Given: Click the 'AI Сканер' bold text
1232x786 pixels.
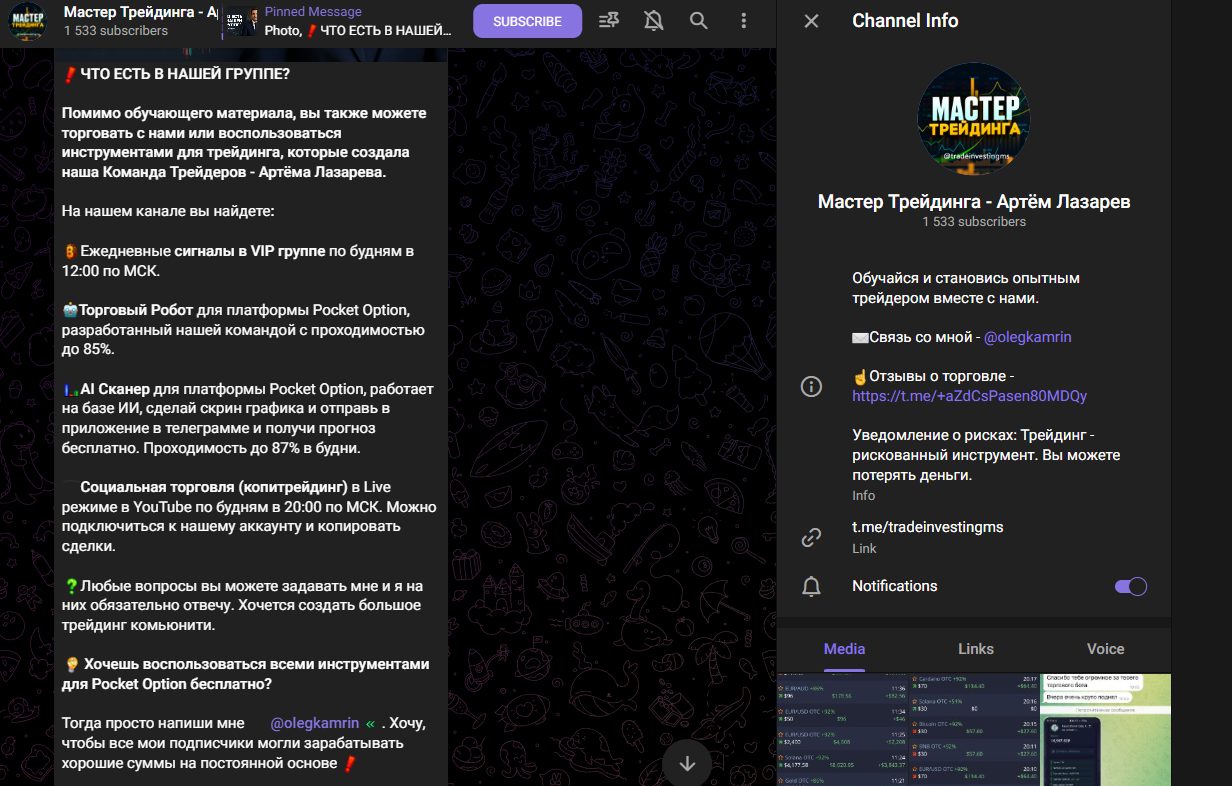Looking at the screenshot, I should click(114, 388).
